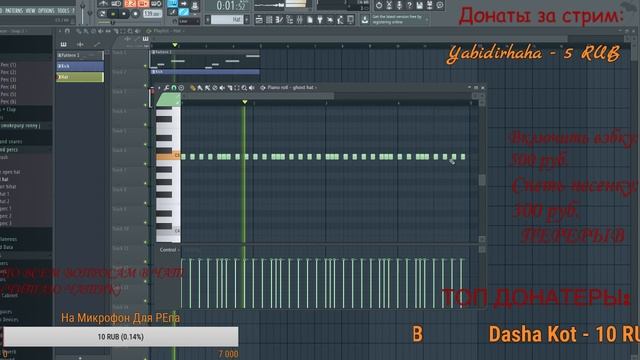This screenshot has height=360, width=640.
Task: Open the Control event lane selector
Action: [169, 250]
